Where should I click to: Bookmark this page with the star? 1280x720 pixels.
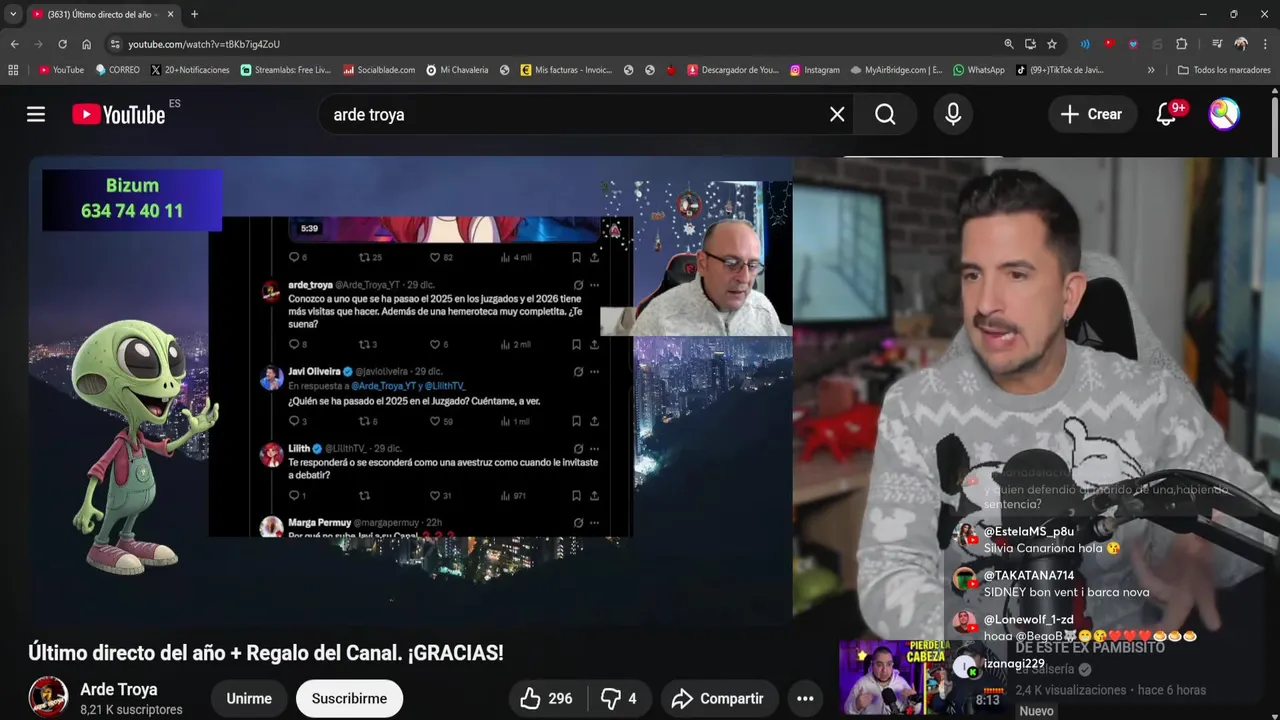(x=1052, y=44)
